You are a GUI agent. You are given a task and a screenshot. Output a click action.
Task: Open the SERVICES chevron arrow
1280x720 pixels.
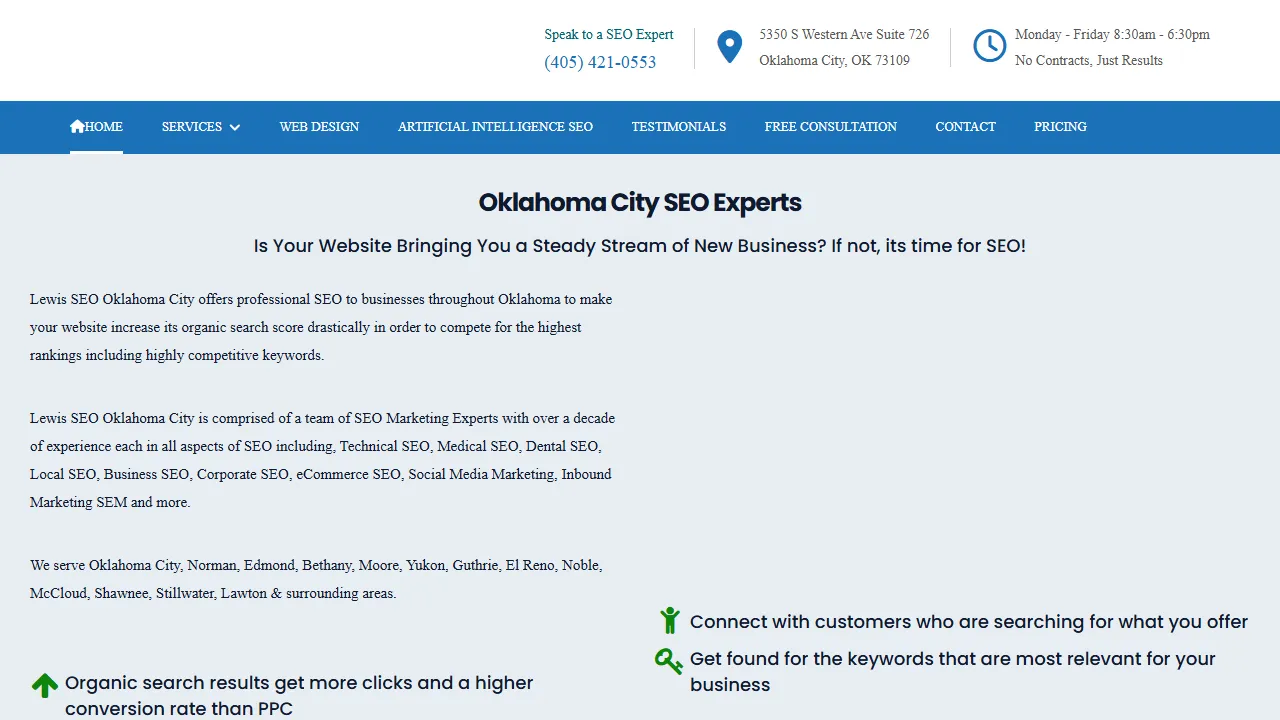(235, 127)
